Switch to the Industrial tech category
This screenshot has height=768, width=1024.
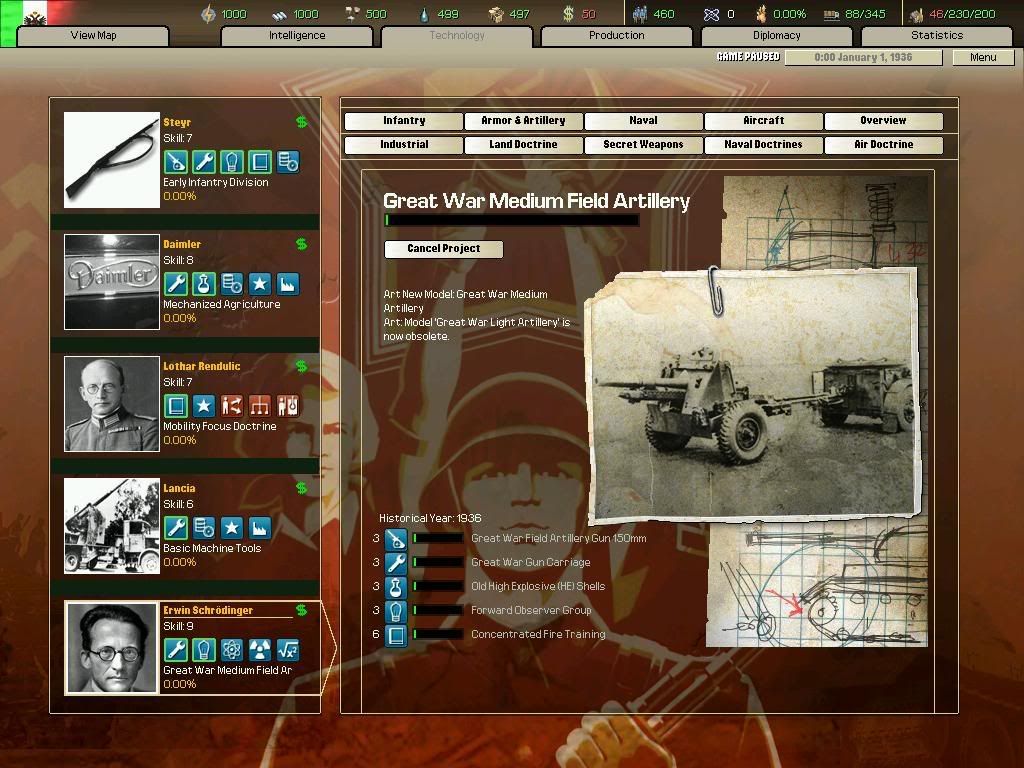tap(404, 145)
